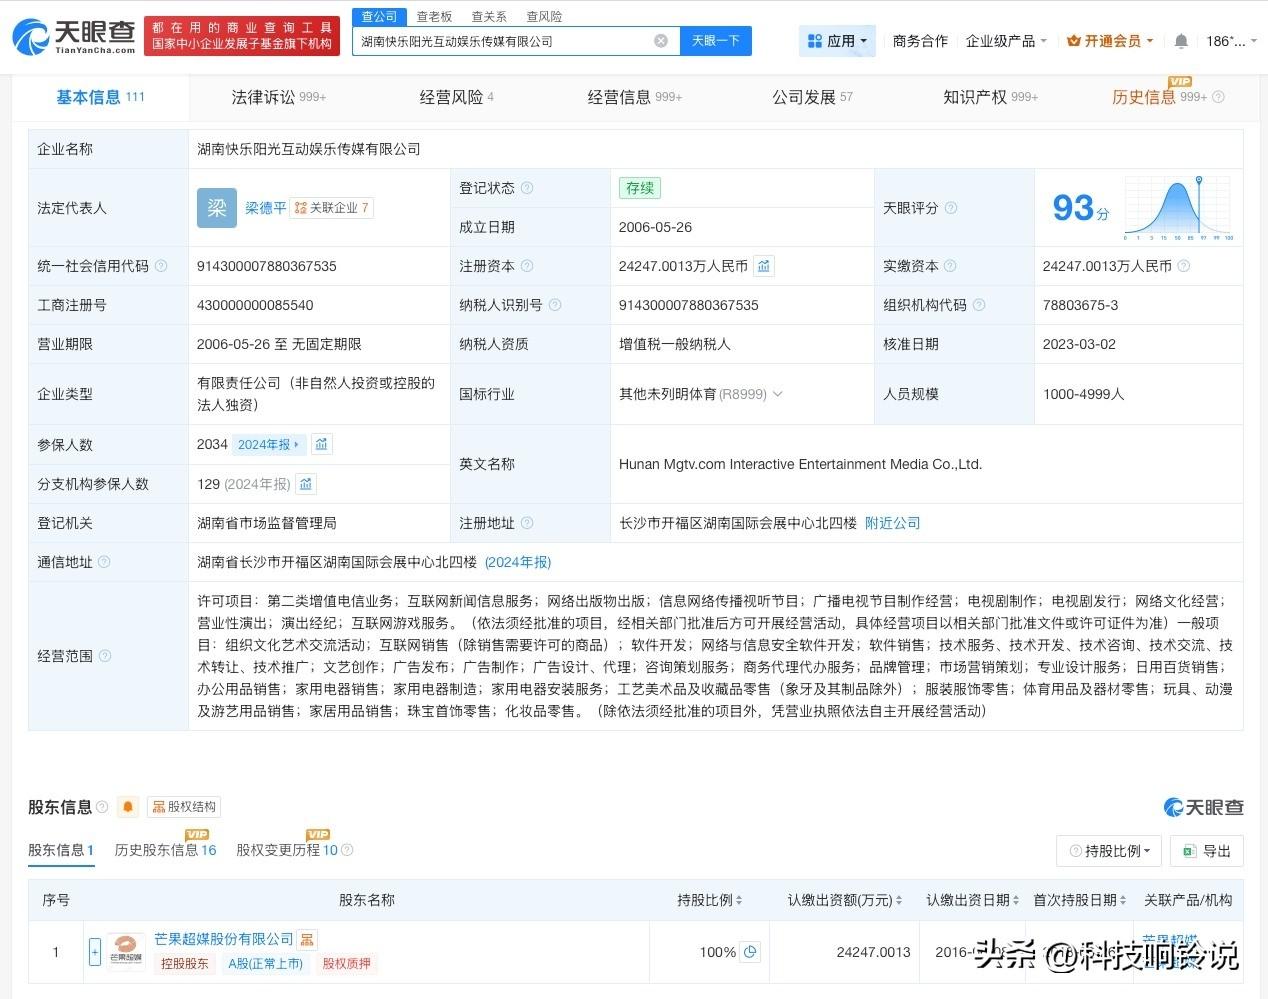
Task: Open the registered capital chart icon
Action: pyautogui.click(x=764, y=266)
